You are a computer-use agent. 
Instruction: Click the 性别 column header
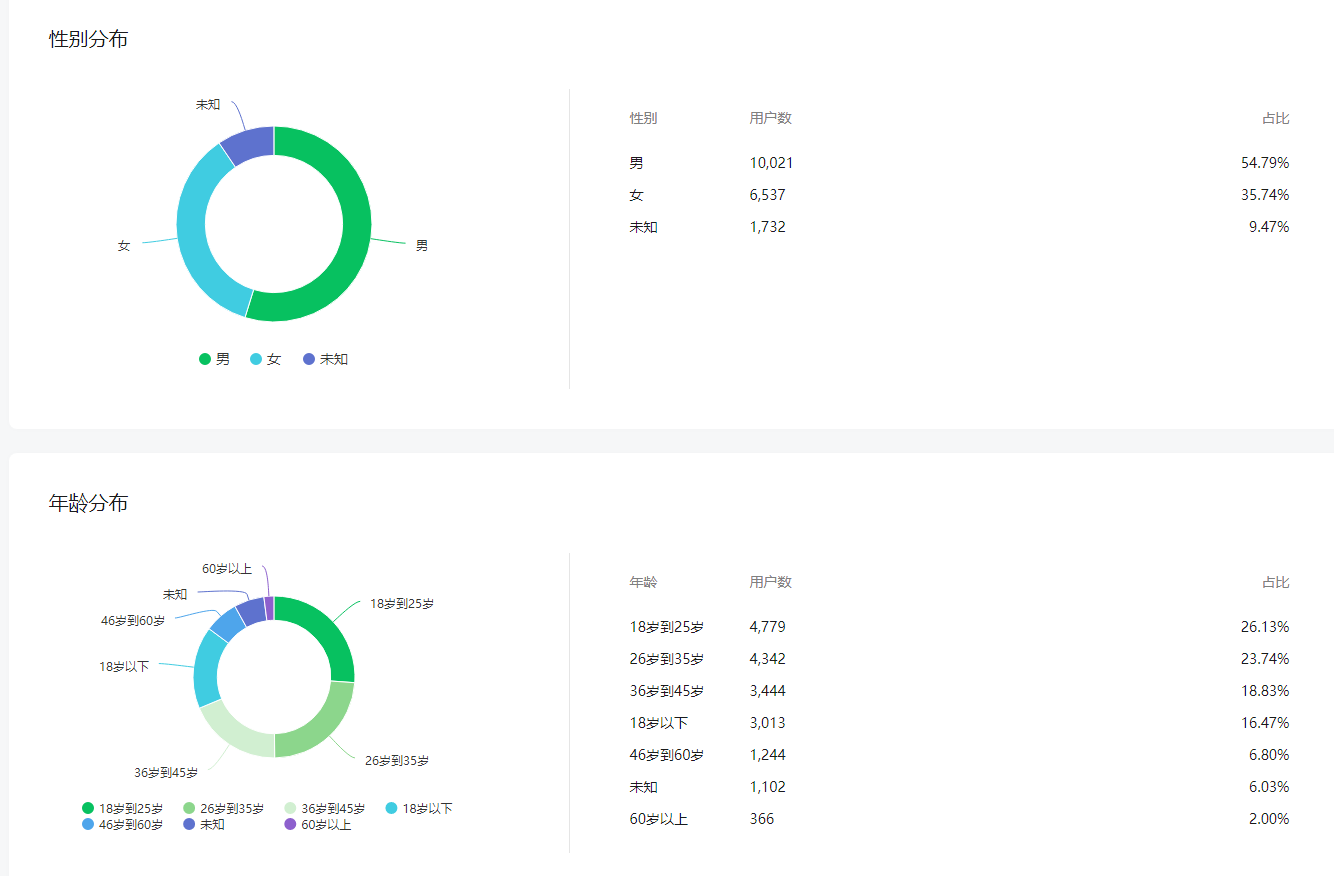tap(643, 118)
